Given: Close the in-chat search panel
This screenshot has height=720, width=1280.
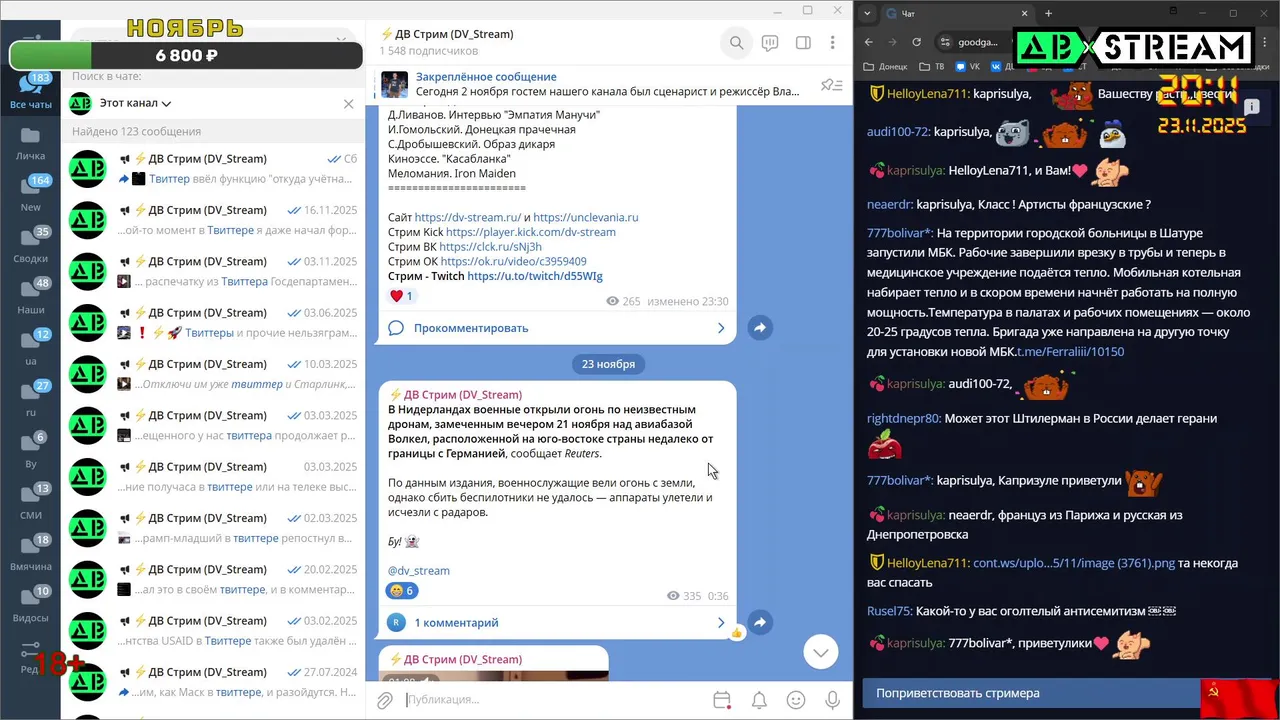Looking at the screenshot, I should point(348,103).
